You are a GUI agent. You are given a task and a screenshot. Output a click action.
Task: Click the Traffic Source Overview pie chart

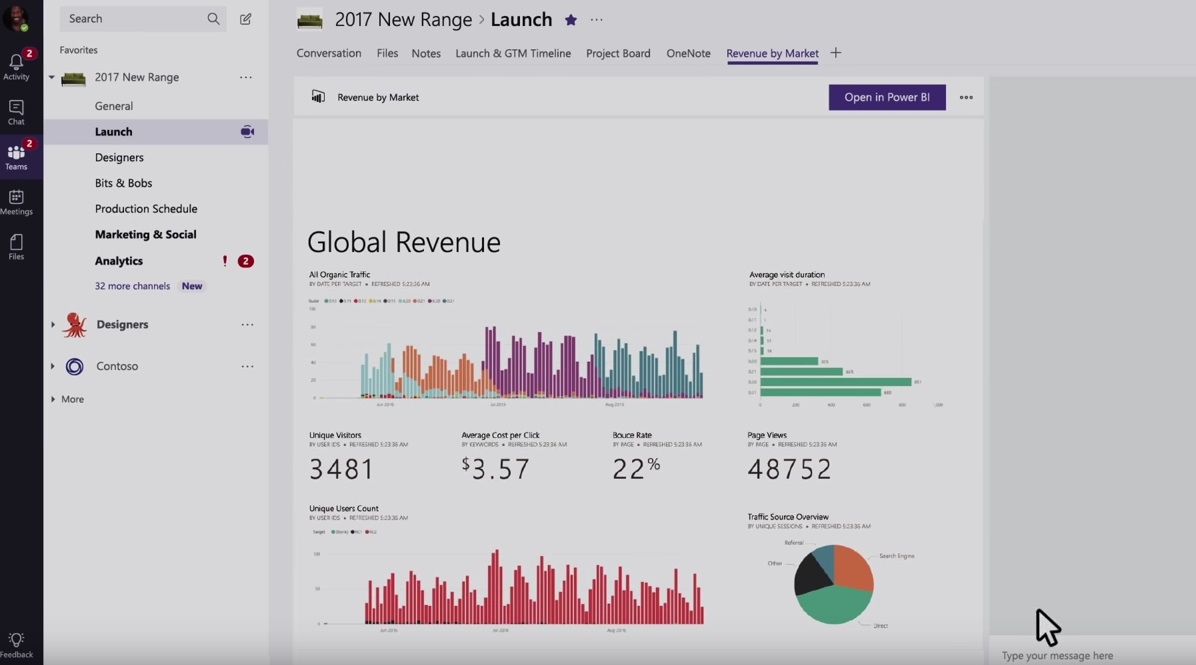point(834,584)
